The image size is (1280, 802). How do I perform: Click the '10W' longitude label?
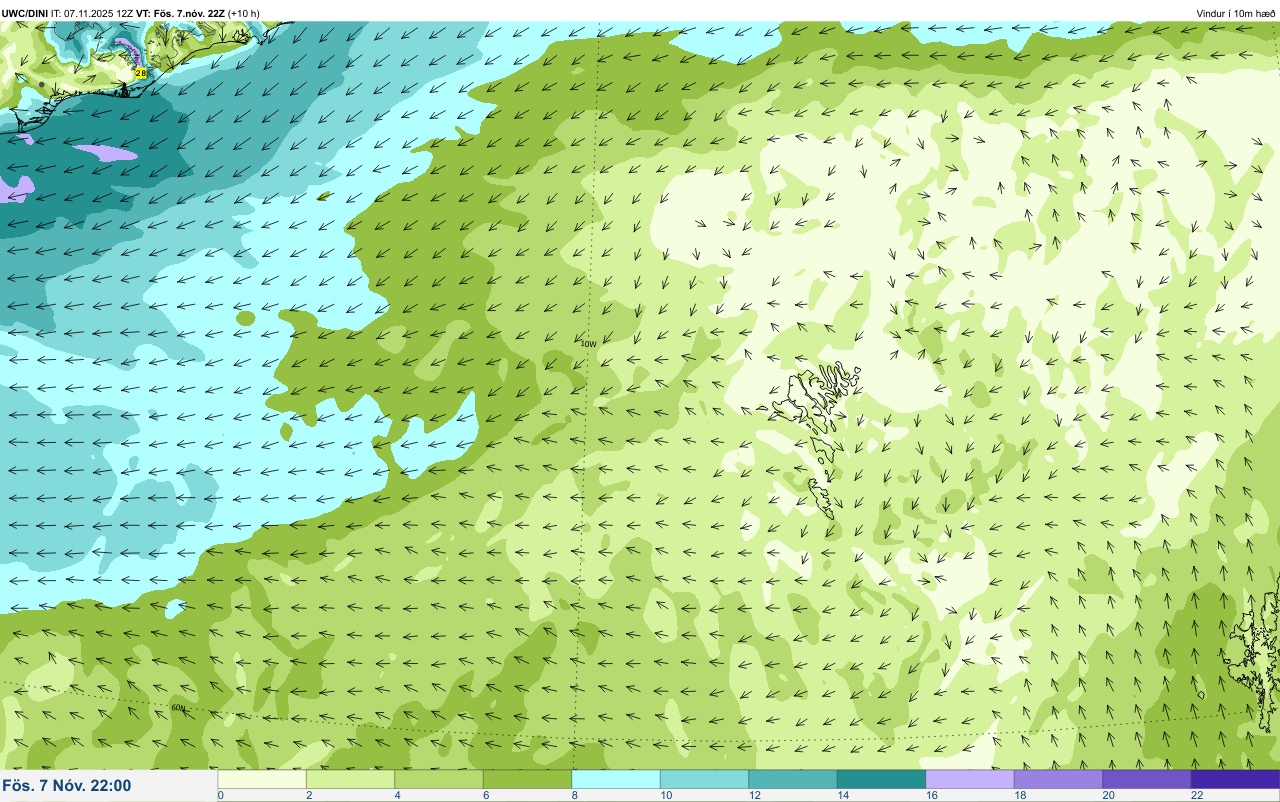click(x=588, y=343)
